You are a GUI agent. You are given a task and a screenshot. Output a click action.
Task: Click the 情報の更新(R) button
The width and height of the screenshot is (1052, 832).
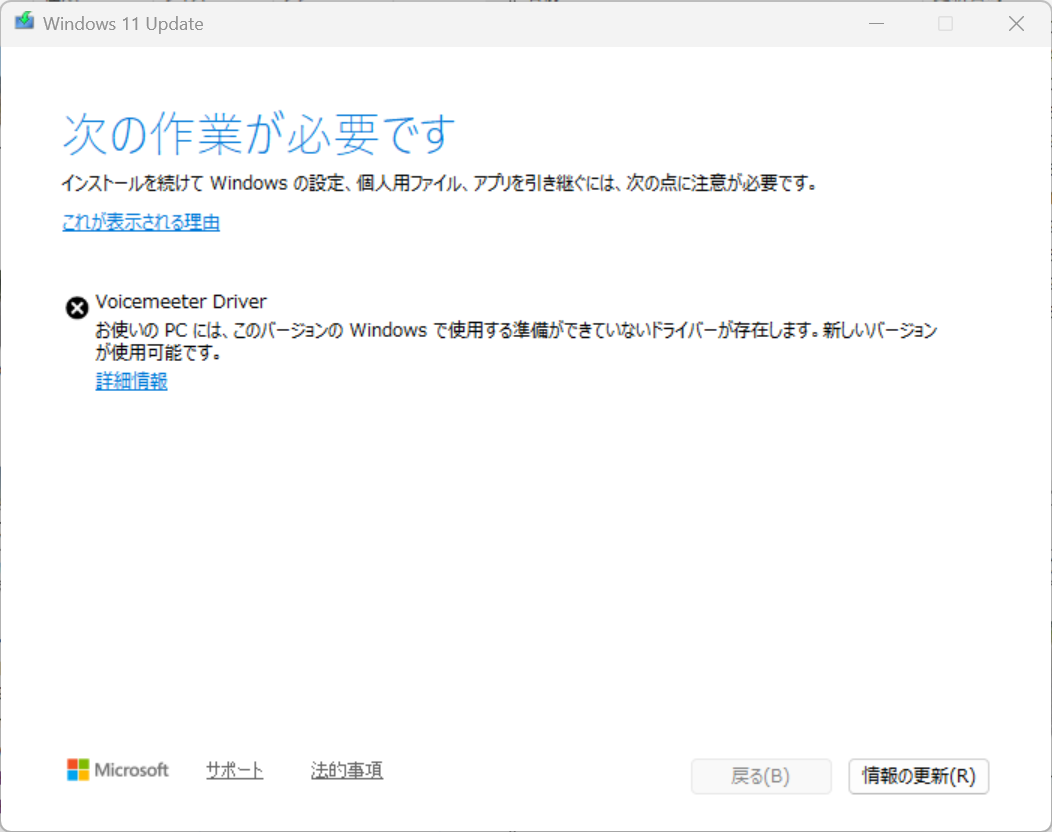[918, 776]
